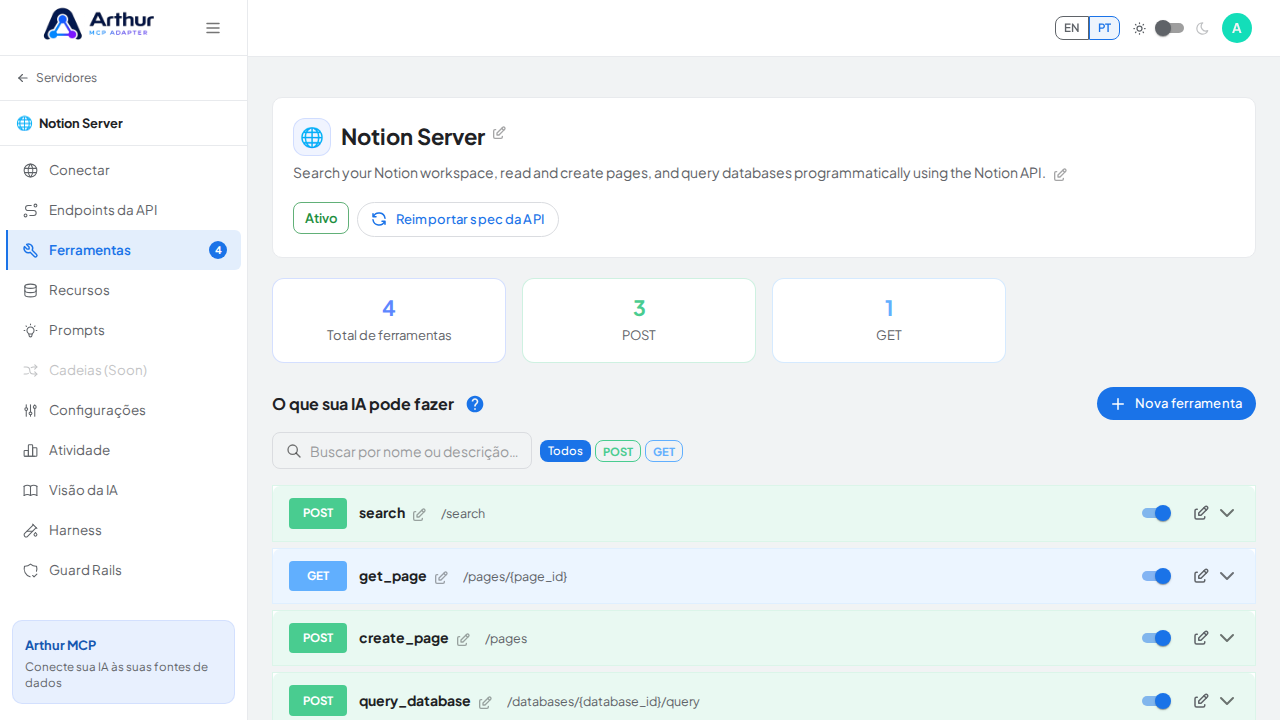
Task: Click the GET count stat card
Action: pyautogui.click(x=889, y=320)
